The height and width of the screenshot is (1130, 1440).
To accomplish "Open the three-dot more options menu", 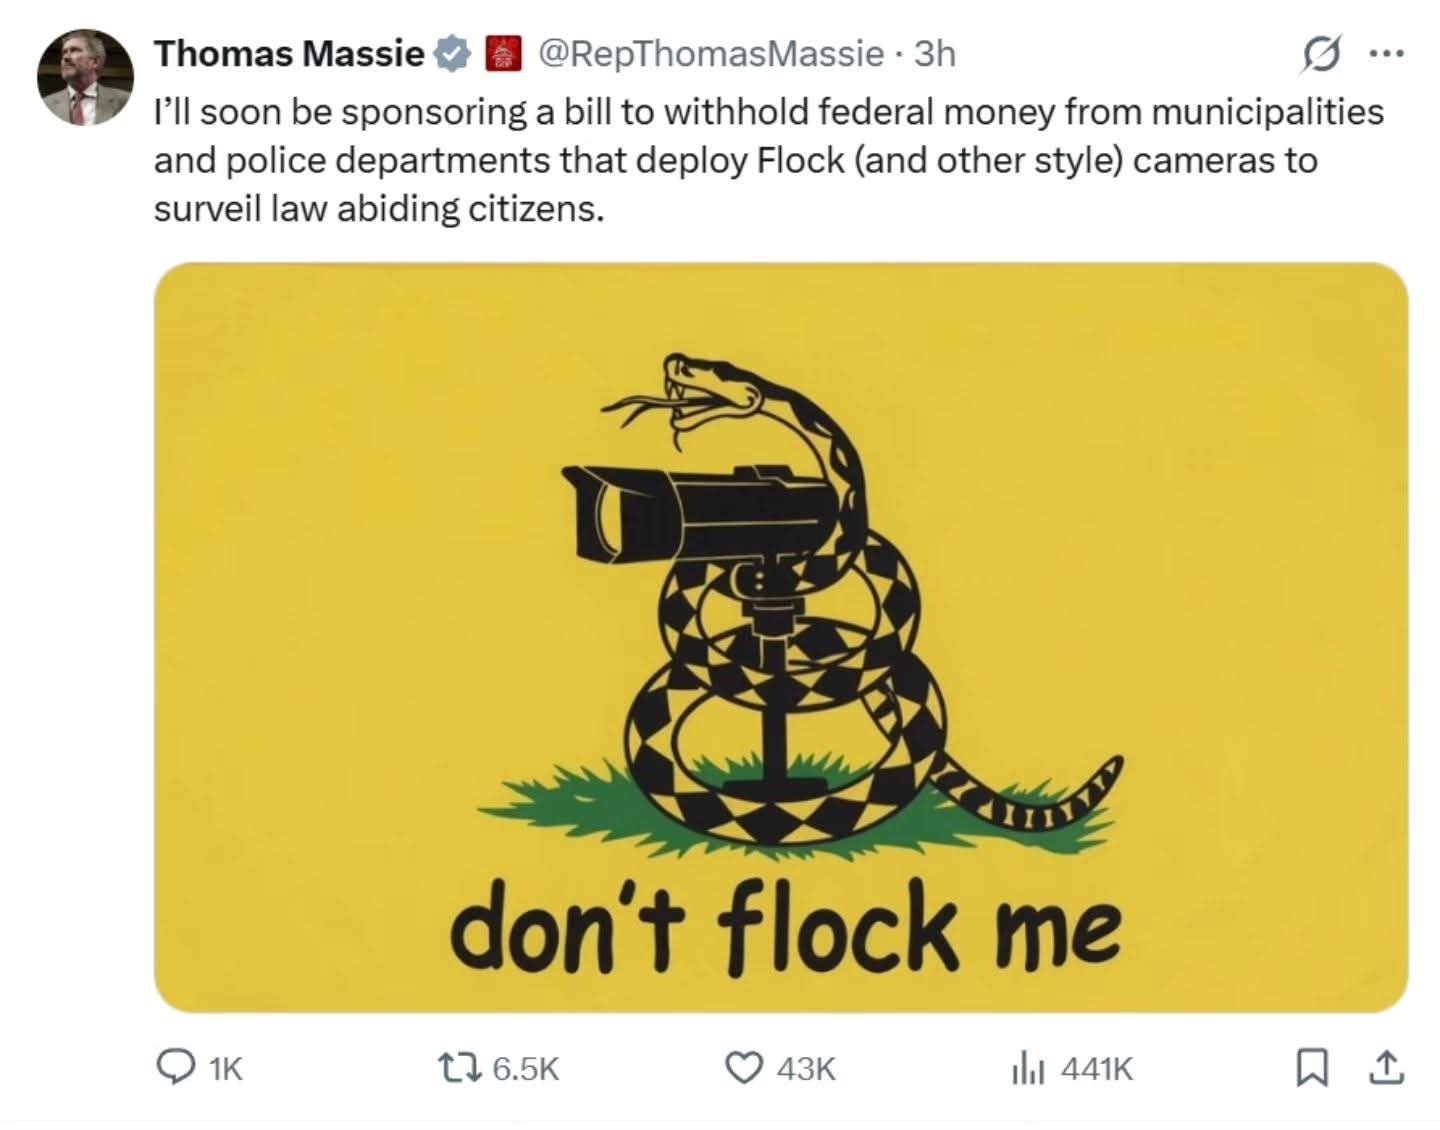I will [1386, 54].
